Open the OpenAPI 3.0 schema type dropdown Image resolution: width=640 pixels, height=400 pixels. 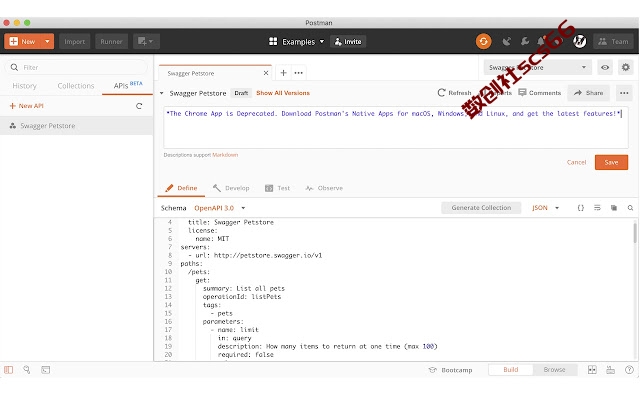click(x=220, y=208)
